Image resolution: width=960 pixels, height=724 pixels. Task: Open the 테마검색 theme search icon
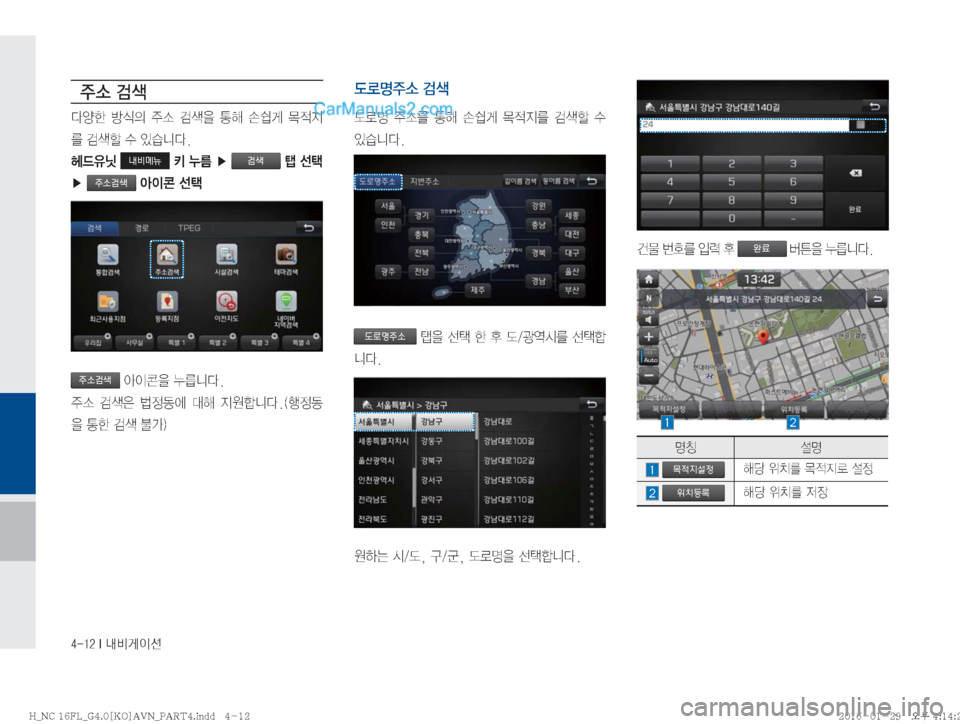point(285,259)
